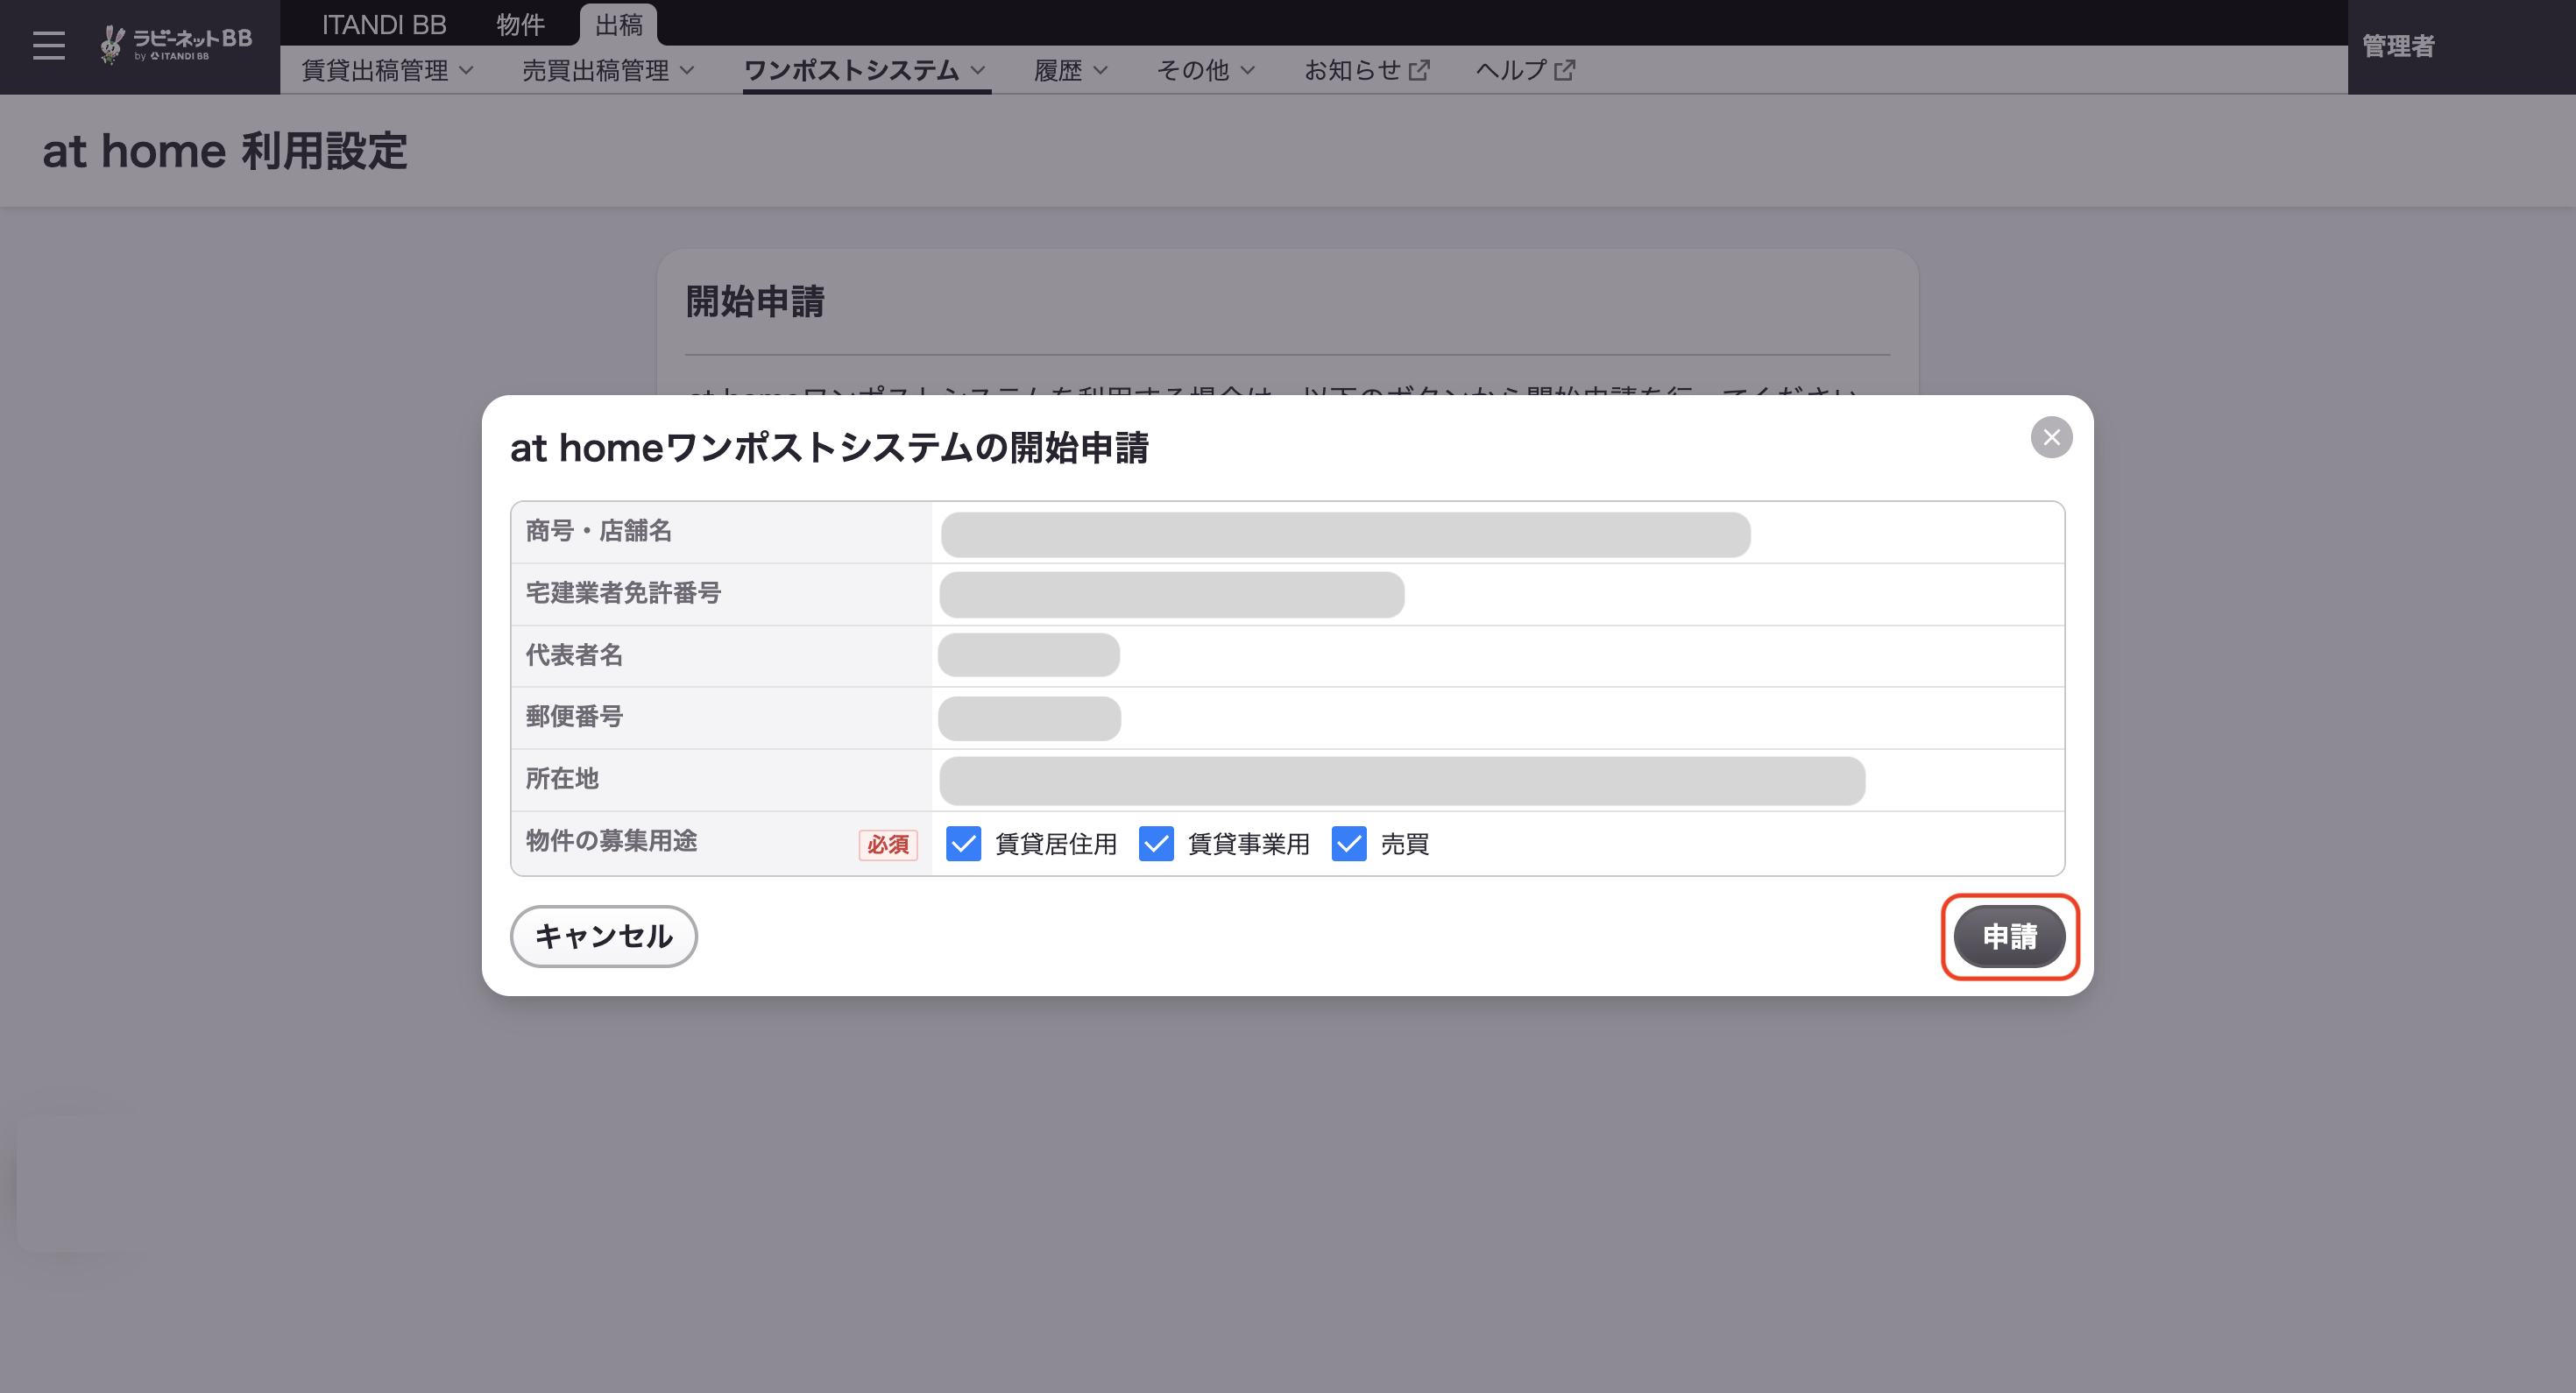Click the キャンセル button
This screenshot has width=2576, height=1393.
click(603, 936)
